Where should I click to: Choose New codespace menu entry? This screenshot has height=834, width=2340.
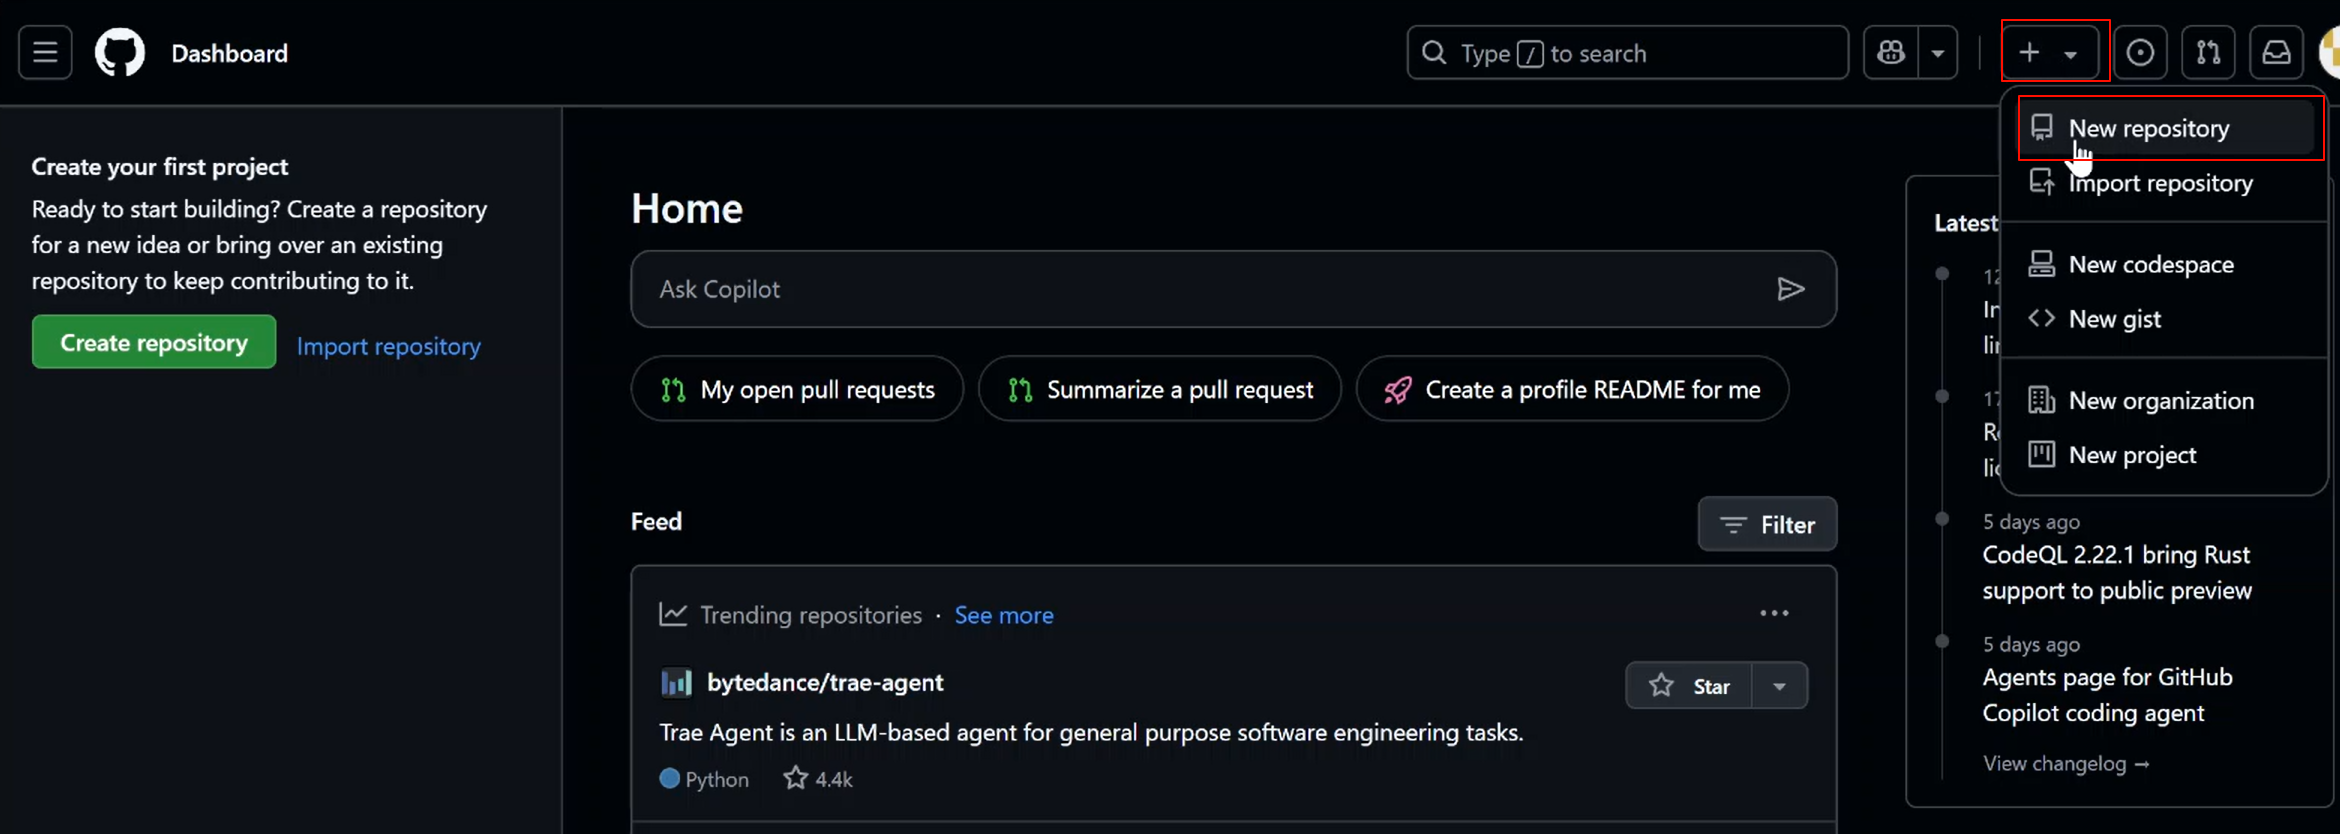2166,264
